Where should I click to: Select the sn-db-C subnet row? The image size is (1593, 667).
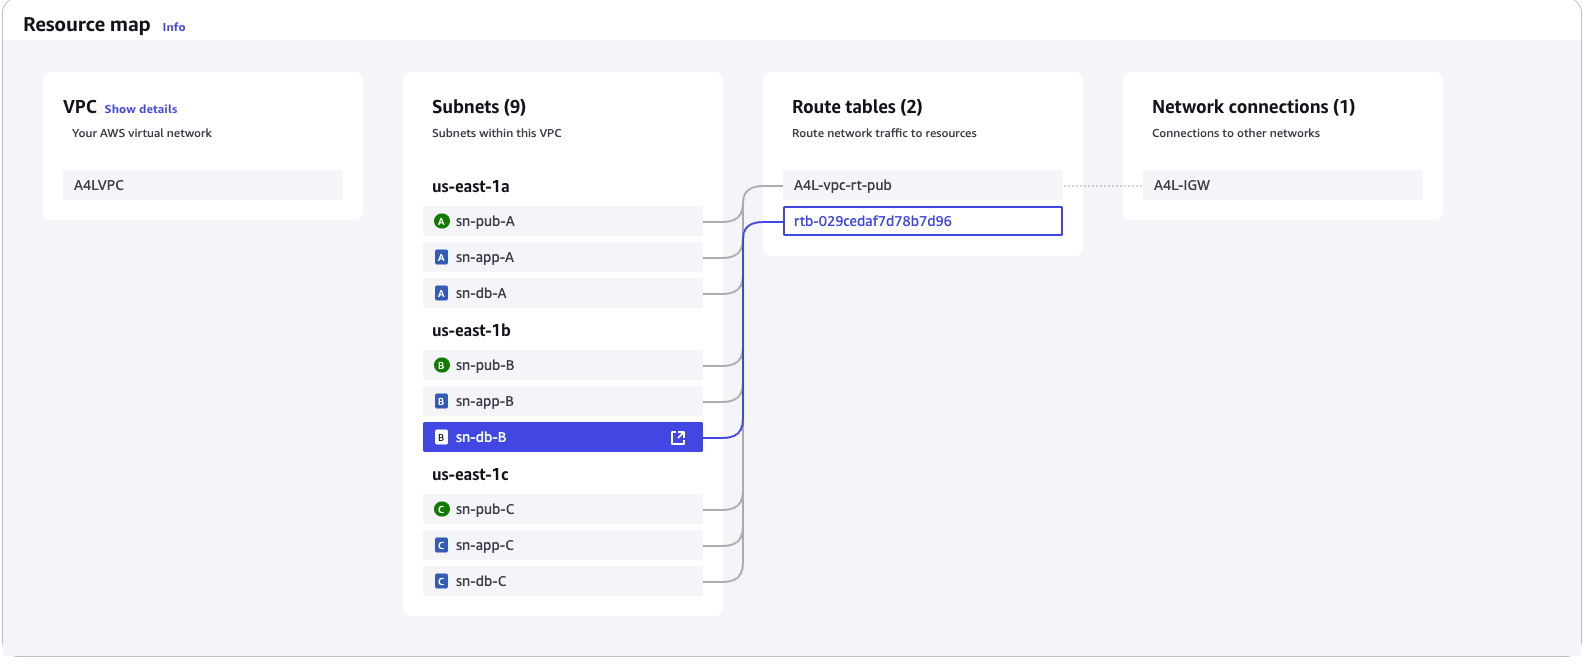[x=563, y=581]
